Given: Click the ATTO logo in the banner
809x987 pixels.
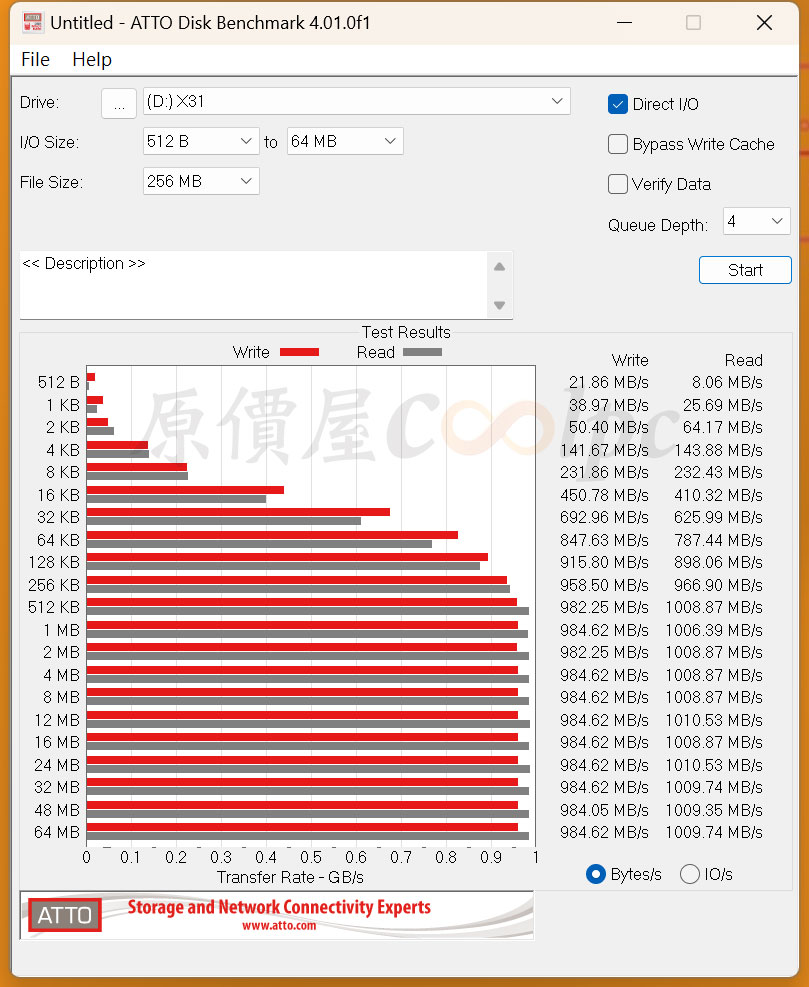Looking at the screenshot, I should (65, 915).
